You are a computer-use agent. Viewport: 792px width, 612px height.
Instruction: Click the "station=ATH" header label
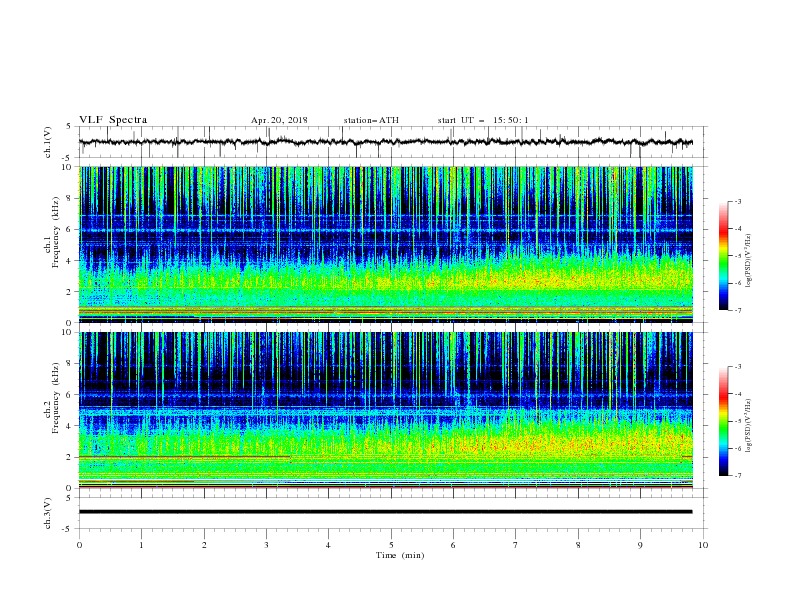[371, 120]
